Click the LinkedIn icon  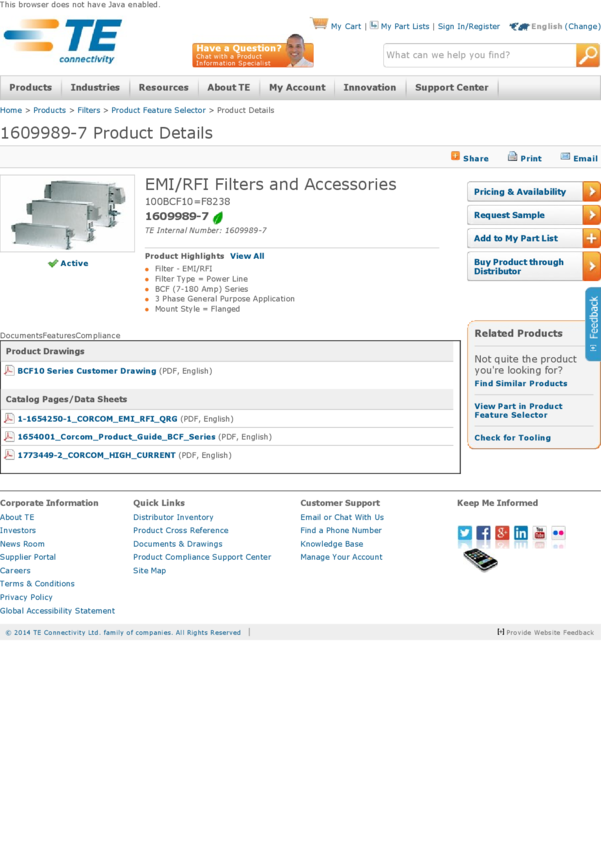coord(521,533)
